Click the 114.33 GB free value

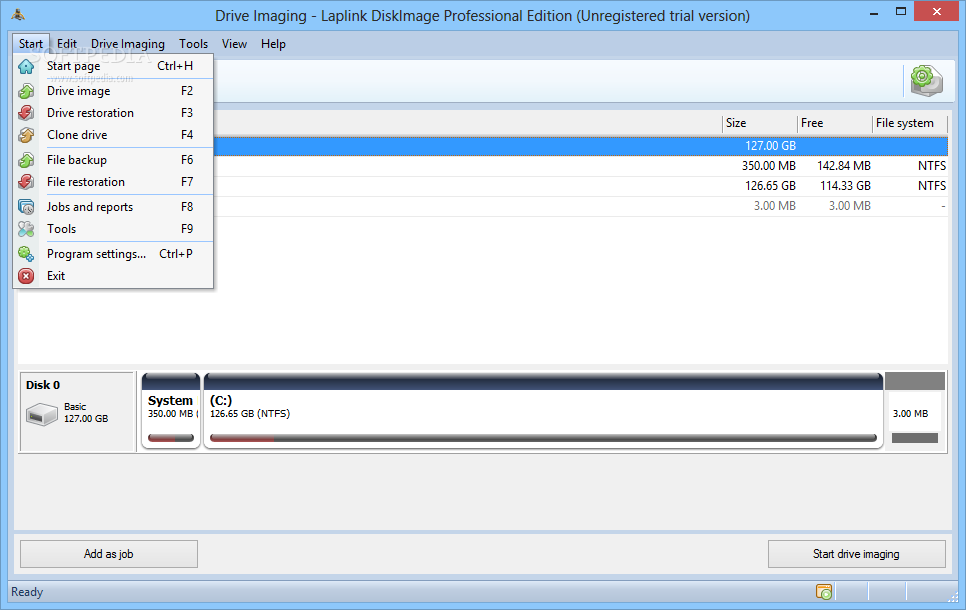click(x=845, y=186)
